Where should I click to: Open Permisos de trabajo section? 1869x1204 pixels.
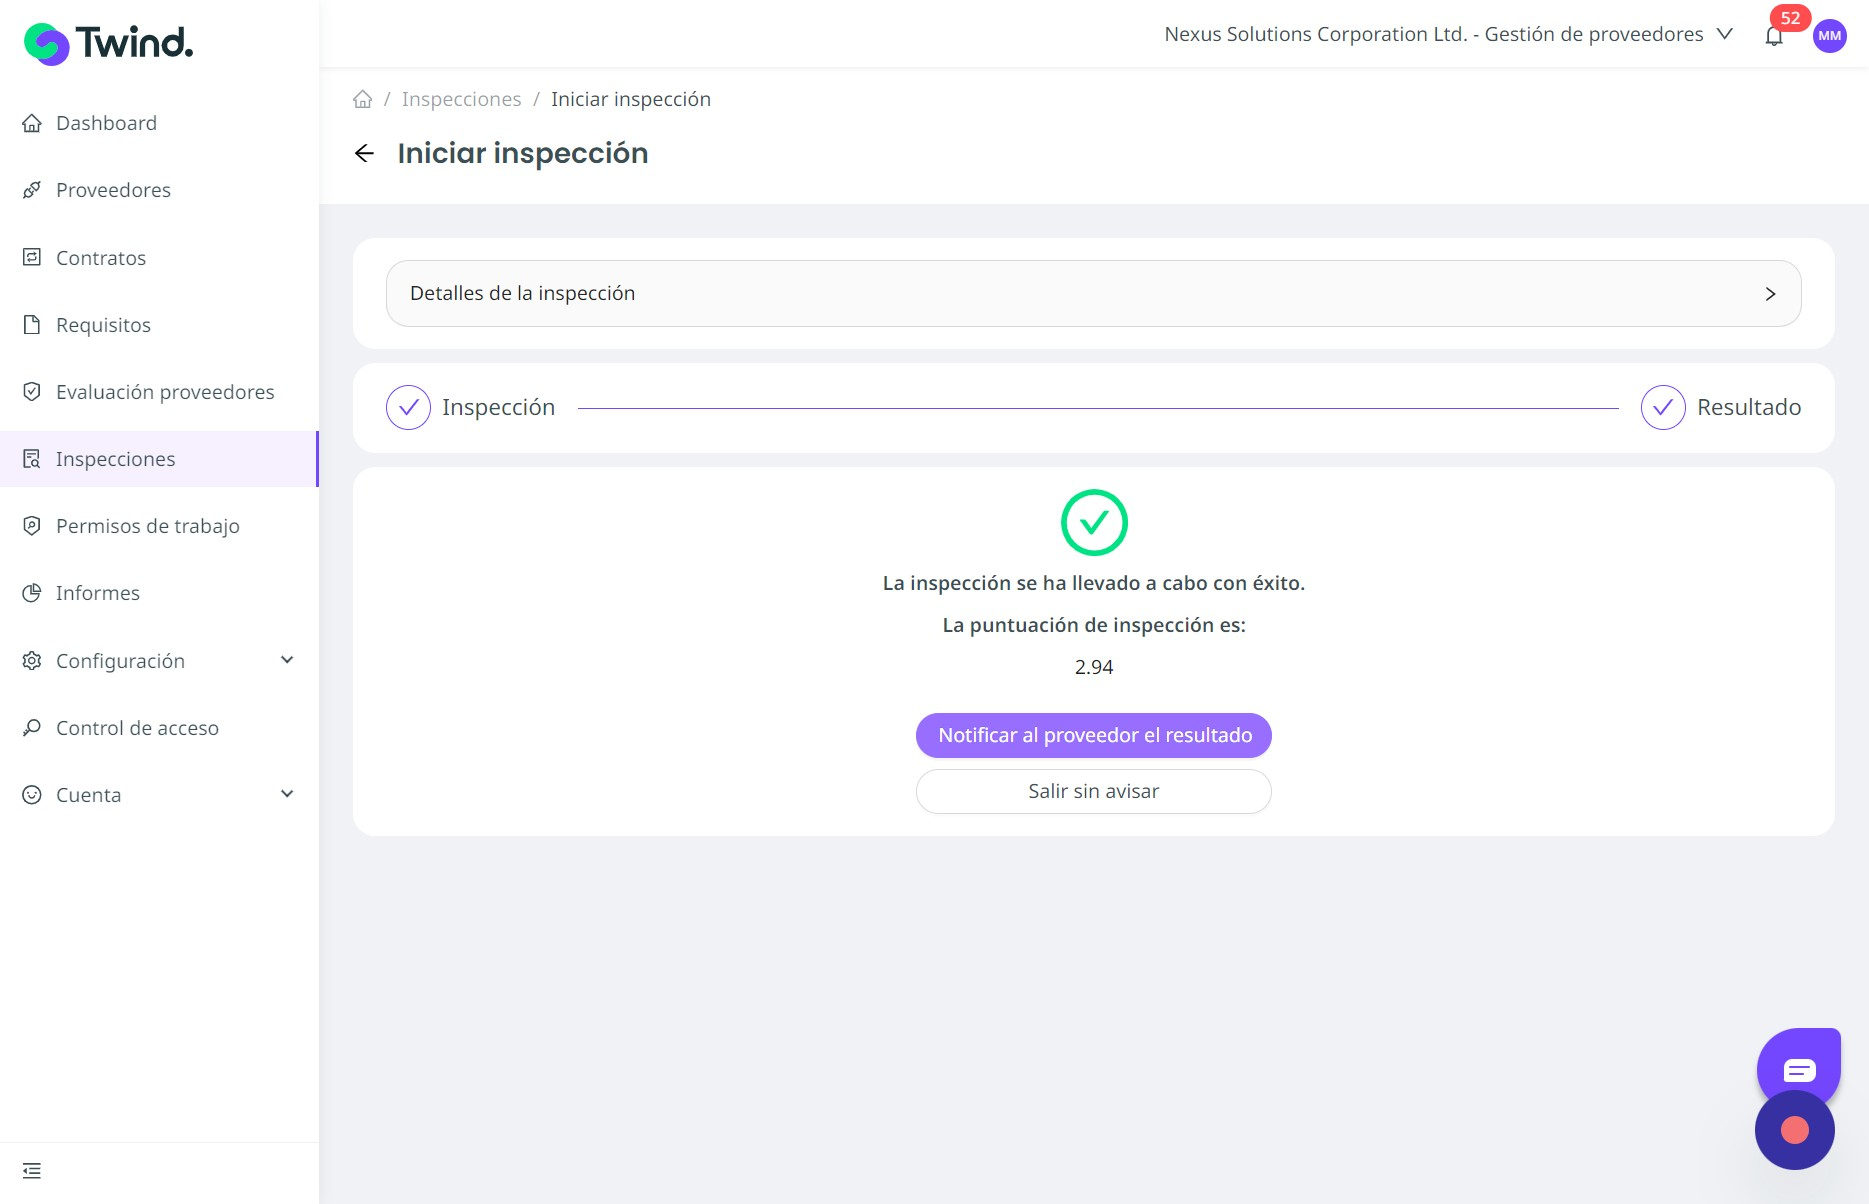click(x=147, y=526)
